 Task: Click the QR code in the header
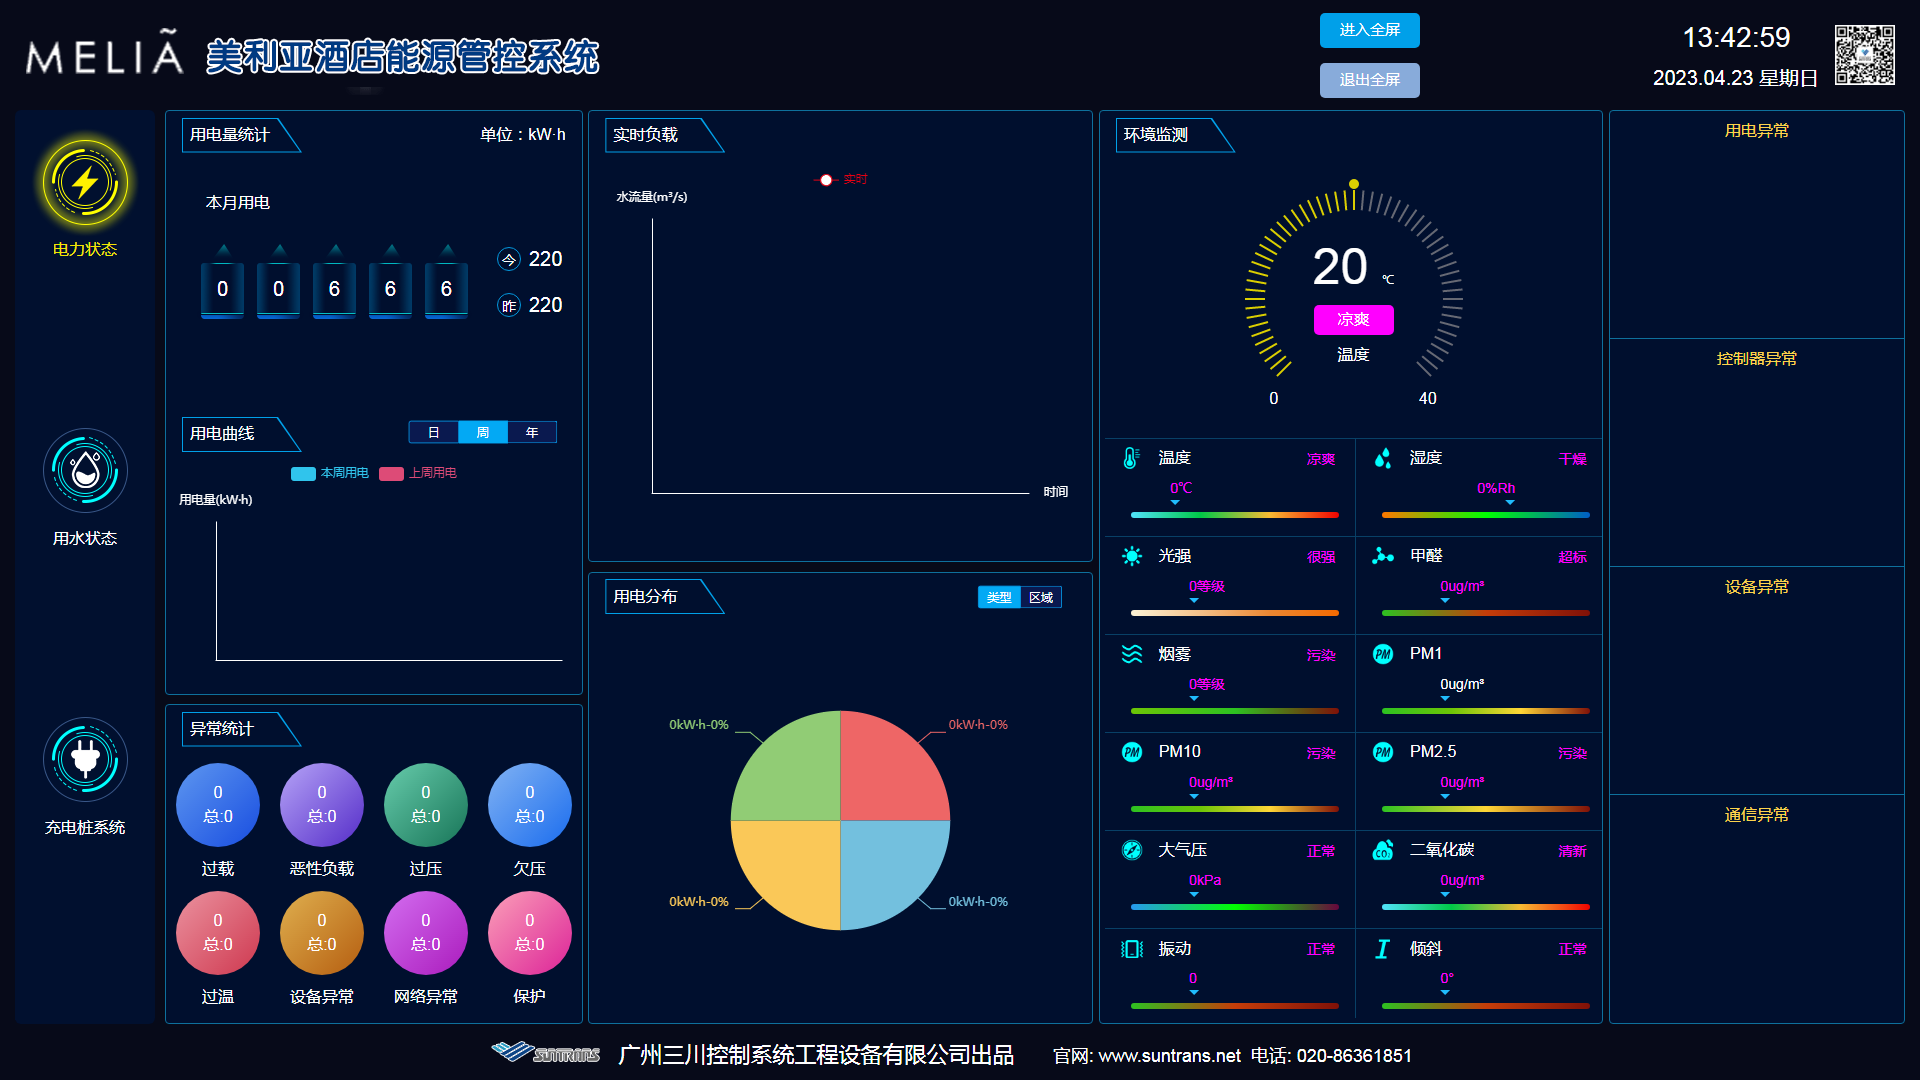point(1864,55)
